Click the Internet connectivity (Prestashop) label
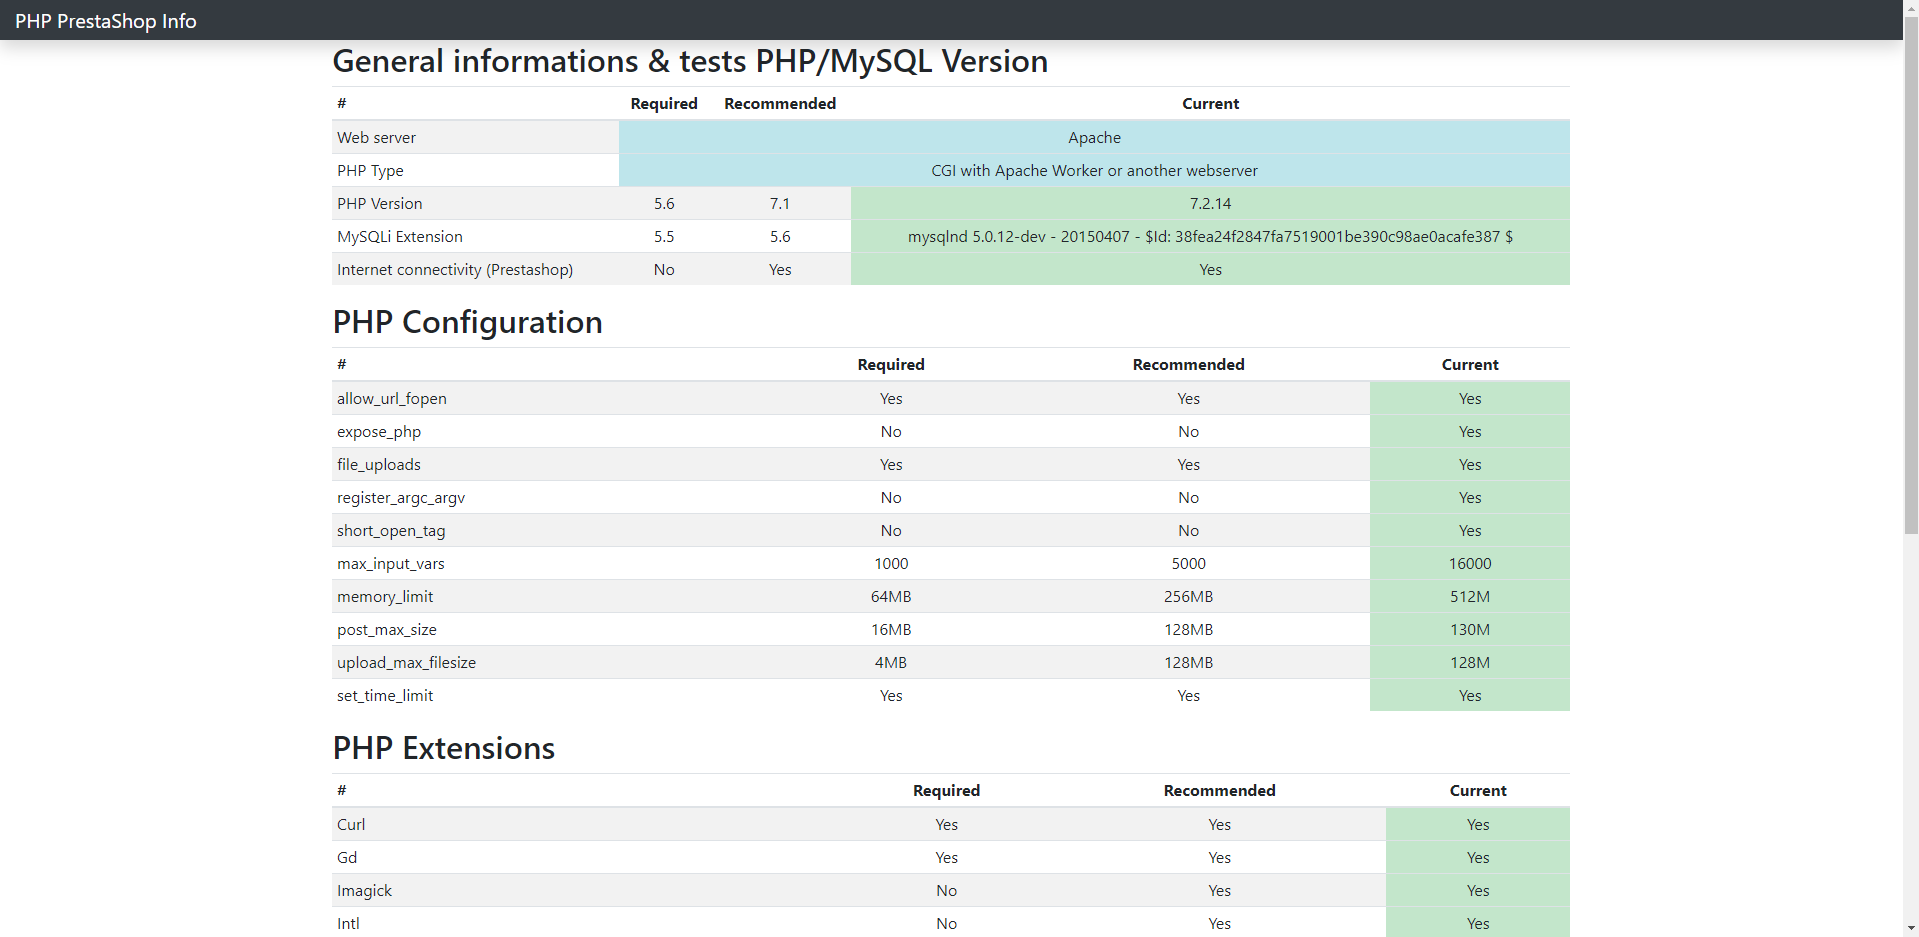The image size is (1919, 937). 455,269
